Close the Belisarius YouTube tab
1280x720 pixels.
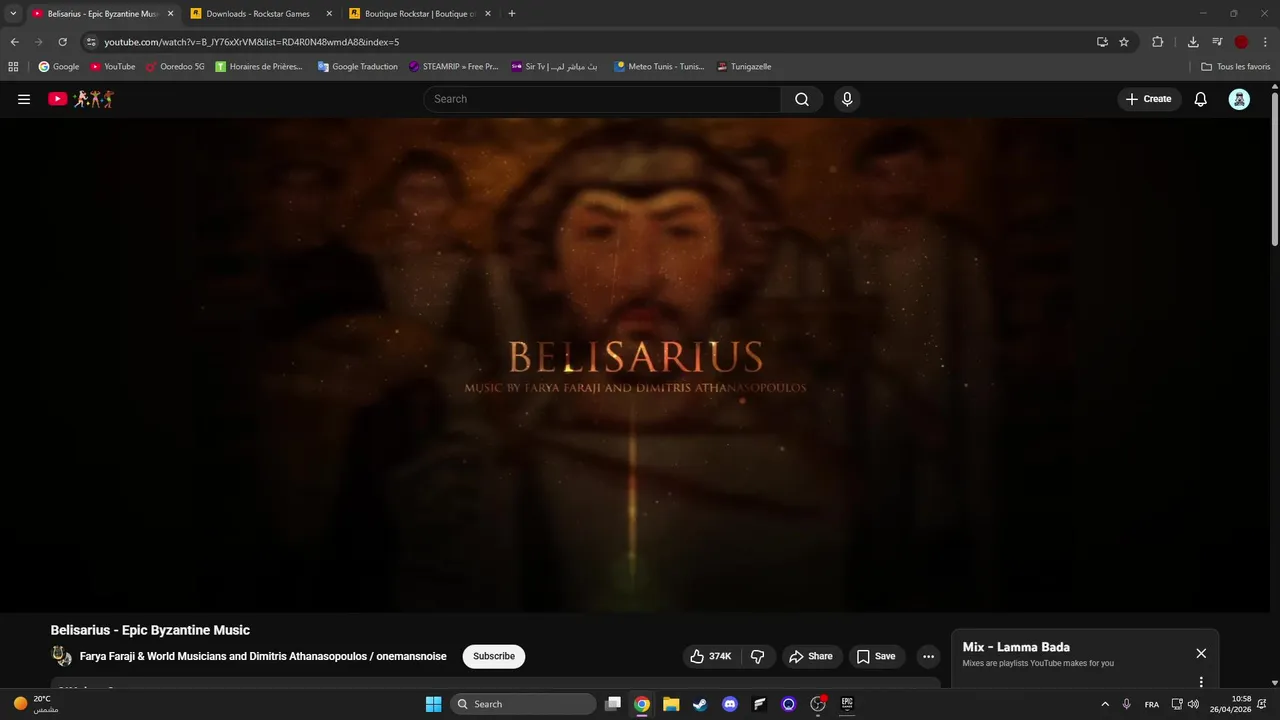tap(170, 14)
